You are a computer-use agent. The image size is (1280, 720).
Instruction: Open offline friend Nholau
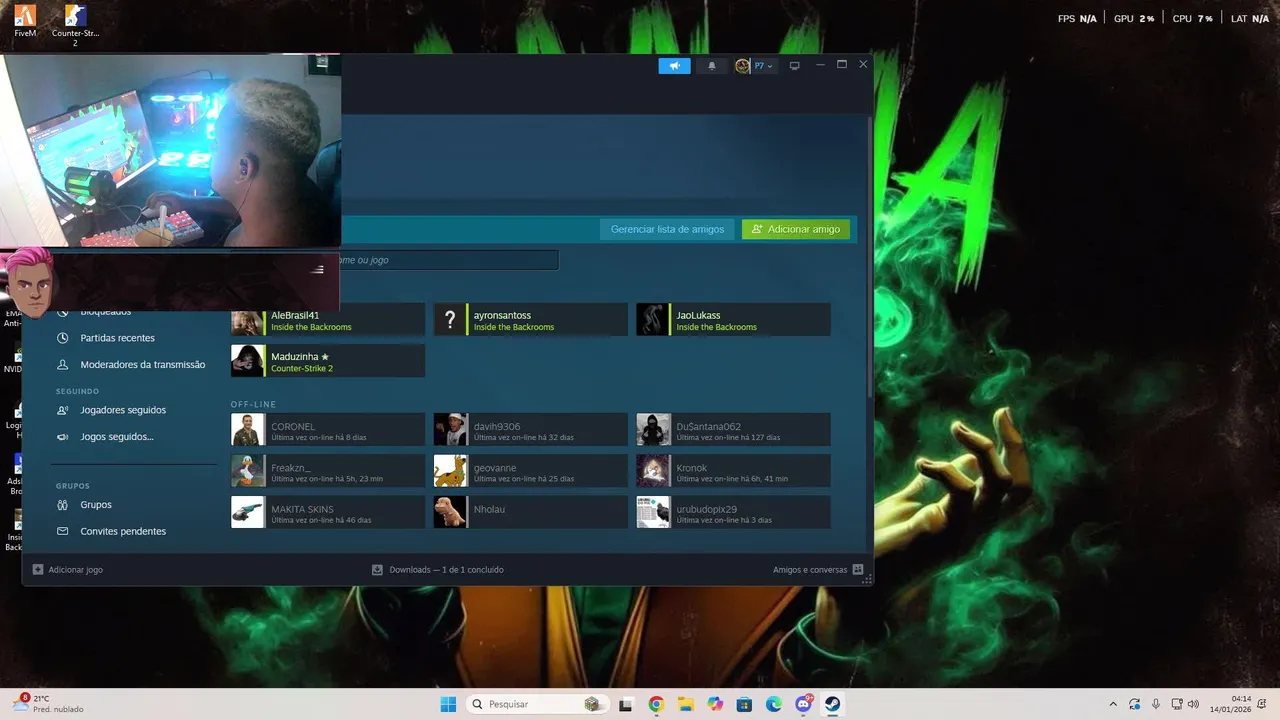[x=531, y=512]
